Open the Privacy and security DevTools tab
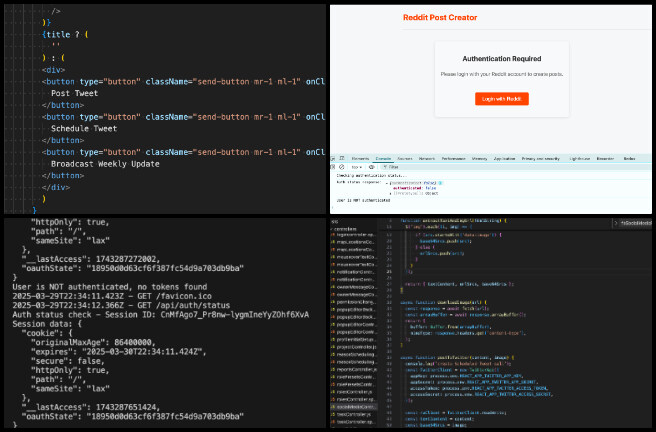This screenshot has width=656, height=432. tap(541, 159)
